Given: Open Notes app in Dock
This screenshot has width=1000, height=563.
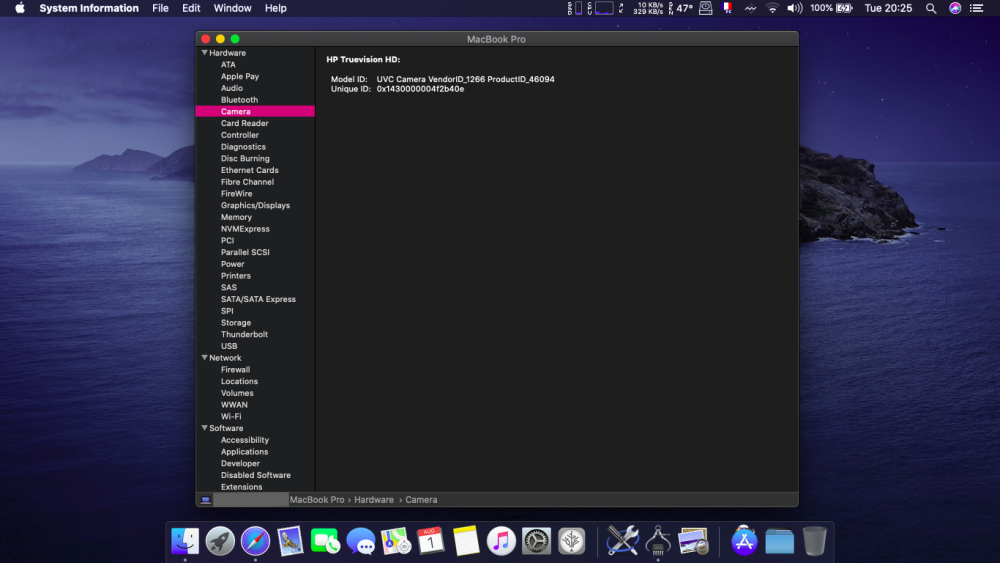Looking at the screenshot, I should (466, 541).
